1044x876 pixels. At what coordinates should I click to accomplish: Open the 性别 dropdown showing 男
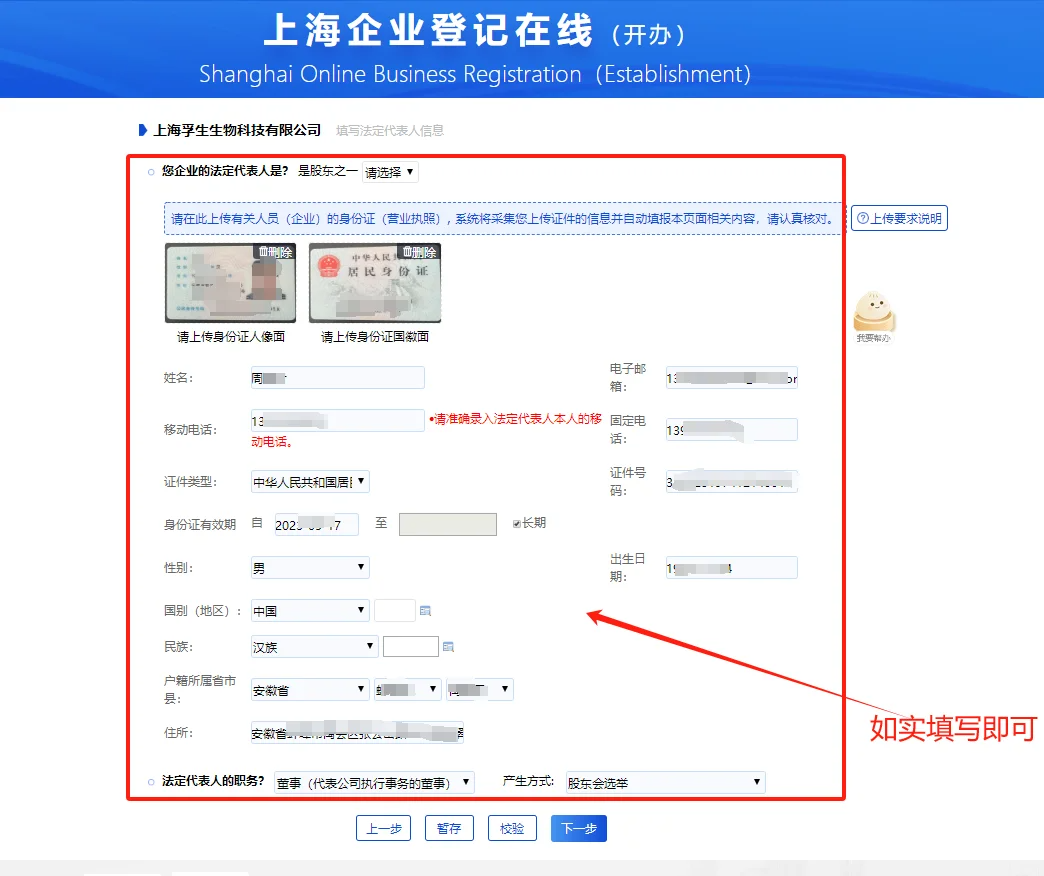(x=310, y=568)
